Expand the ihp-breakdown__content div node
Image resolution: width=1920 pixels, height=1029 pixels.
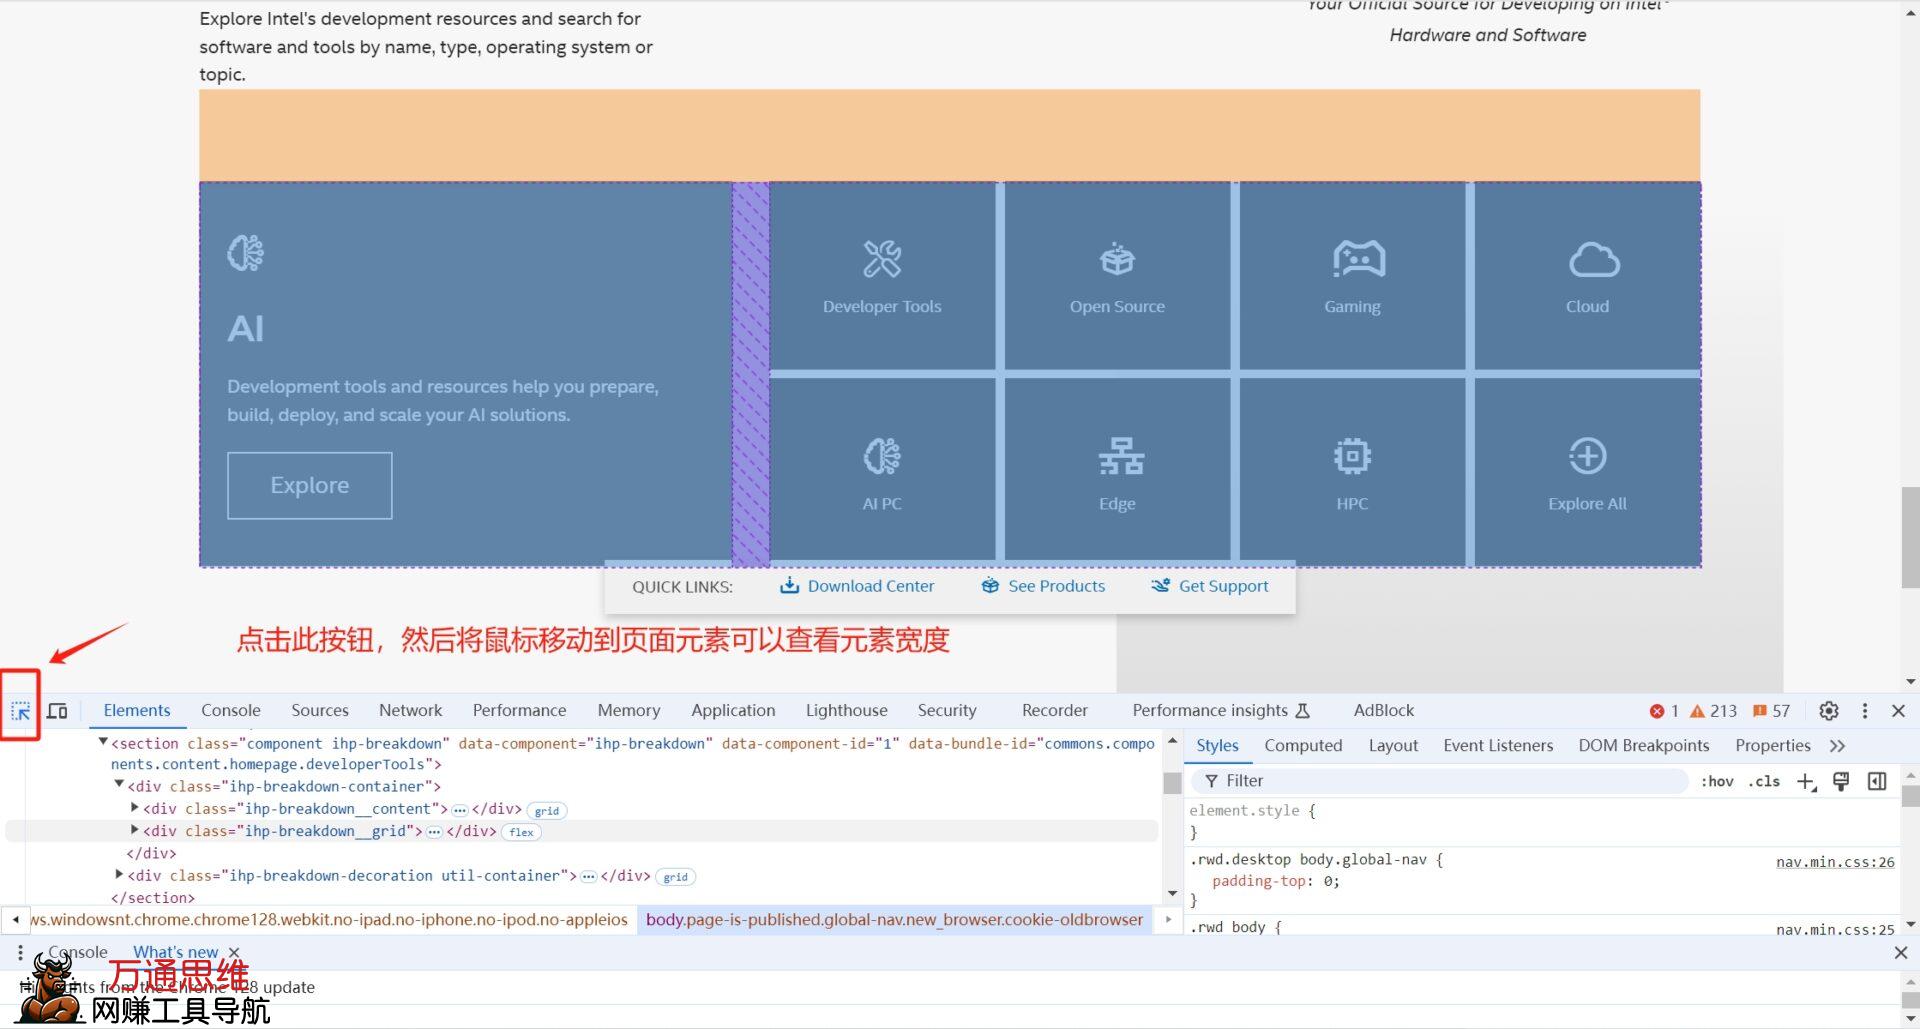point(136,808)
